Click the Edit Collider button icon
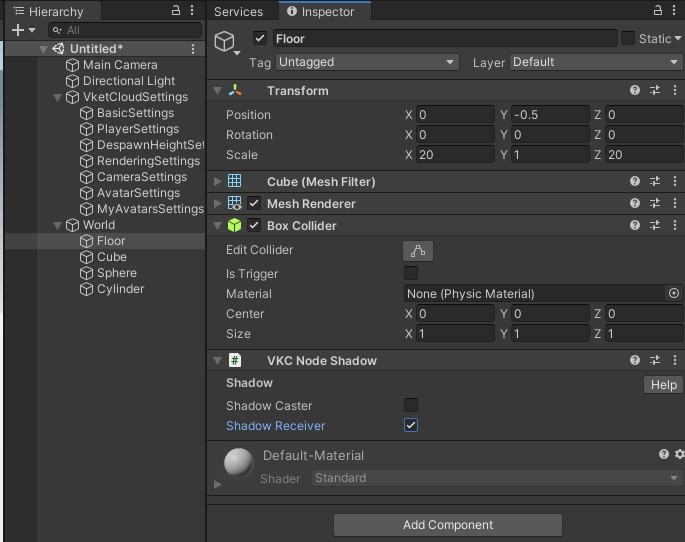 click(417, 250)
